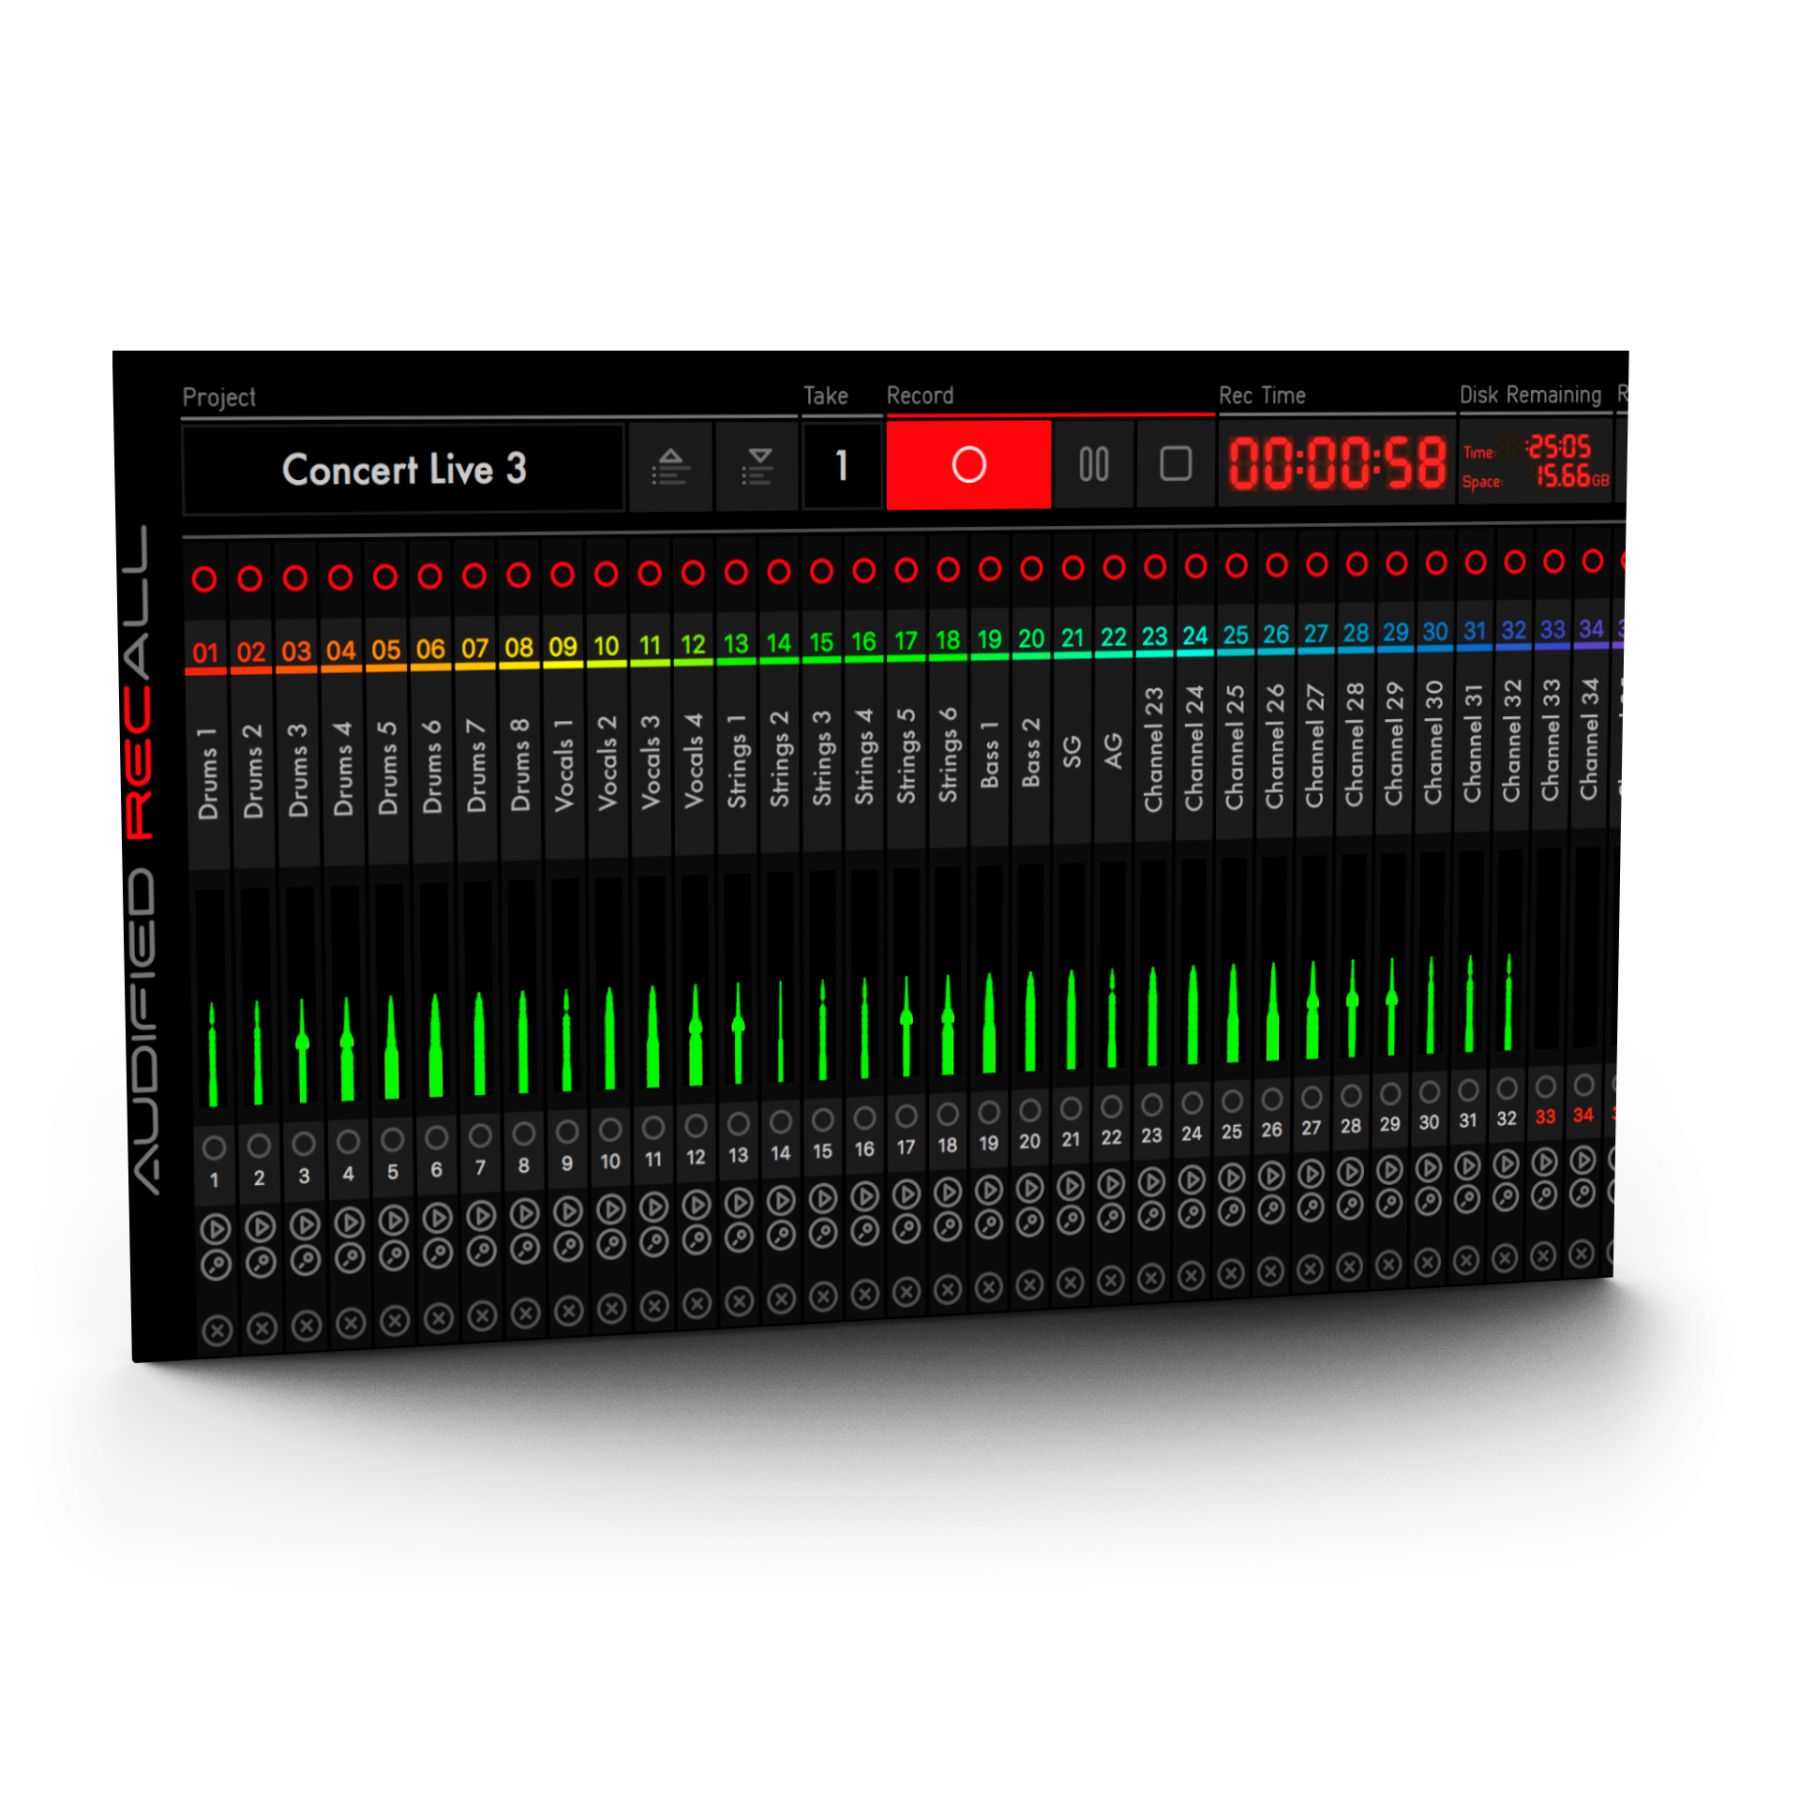
Task: Click the magnifier icon on track 10
Action: [x=611, y=1245]
